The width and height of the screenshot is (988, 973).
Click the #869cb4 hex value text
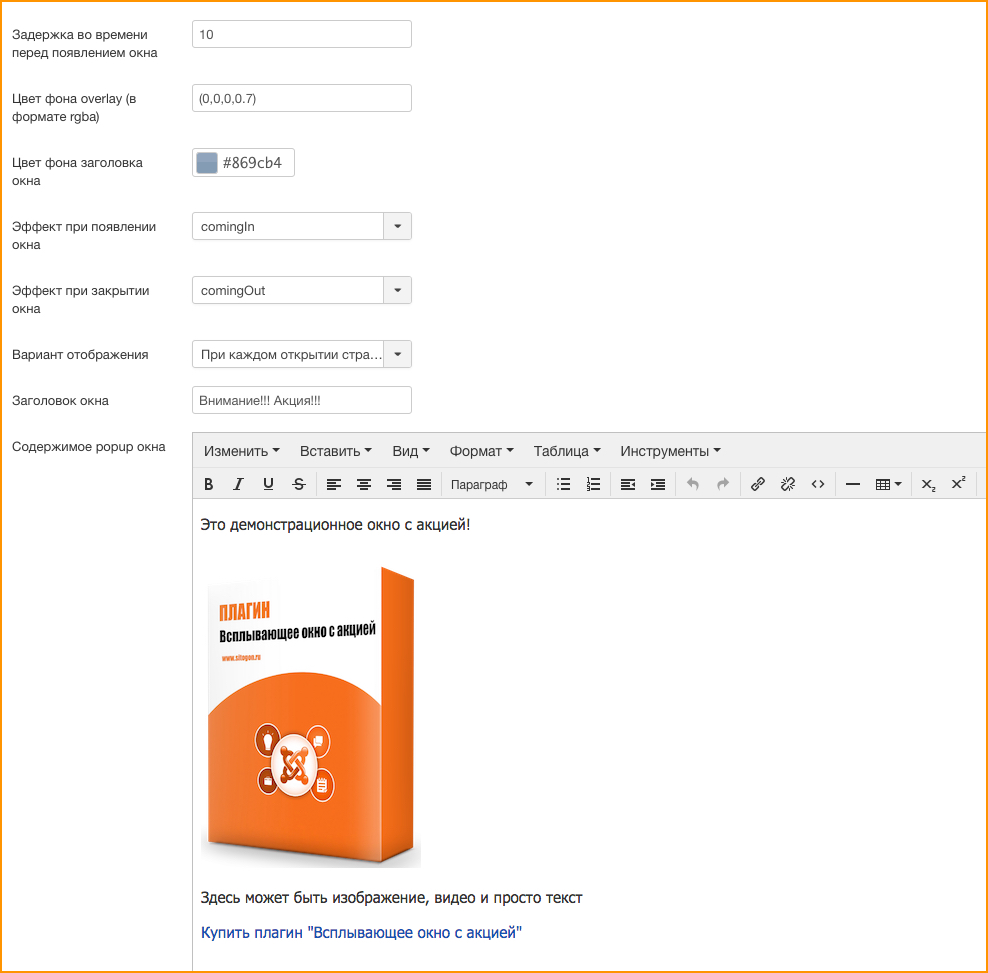(x=252, y=163)
